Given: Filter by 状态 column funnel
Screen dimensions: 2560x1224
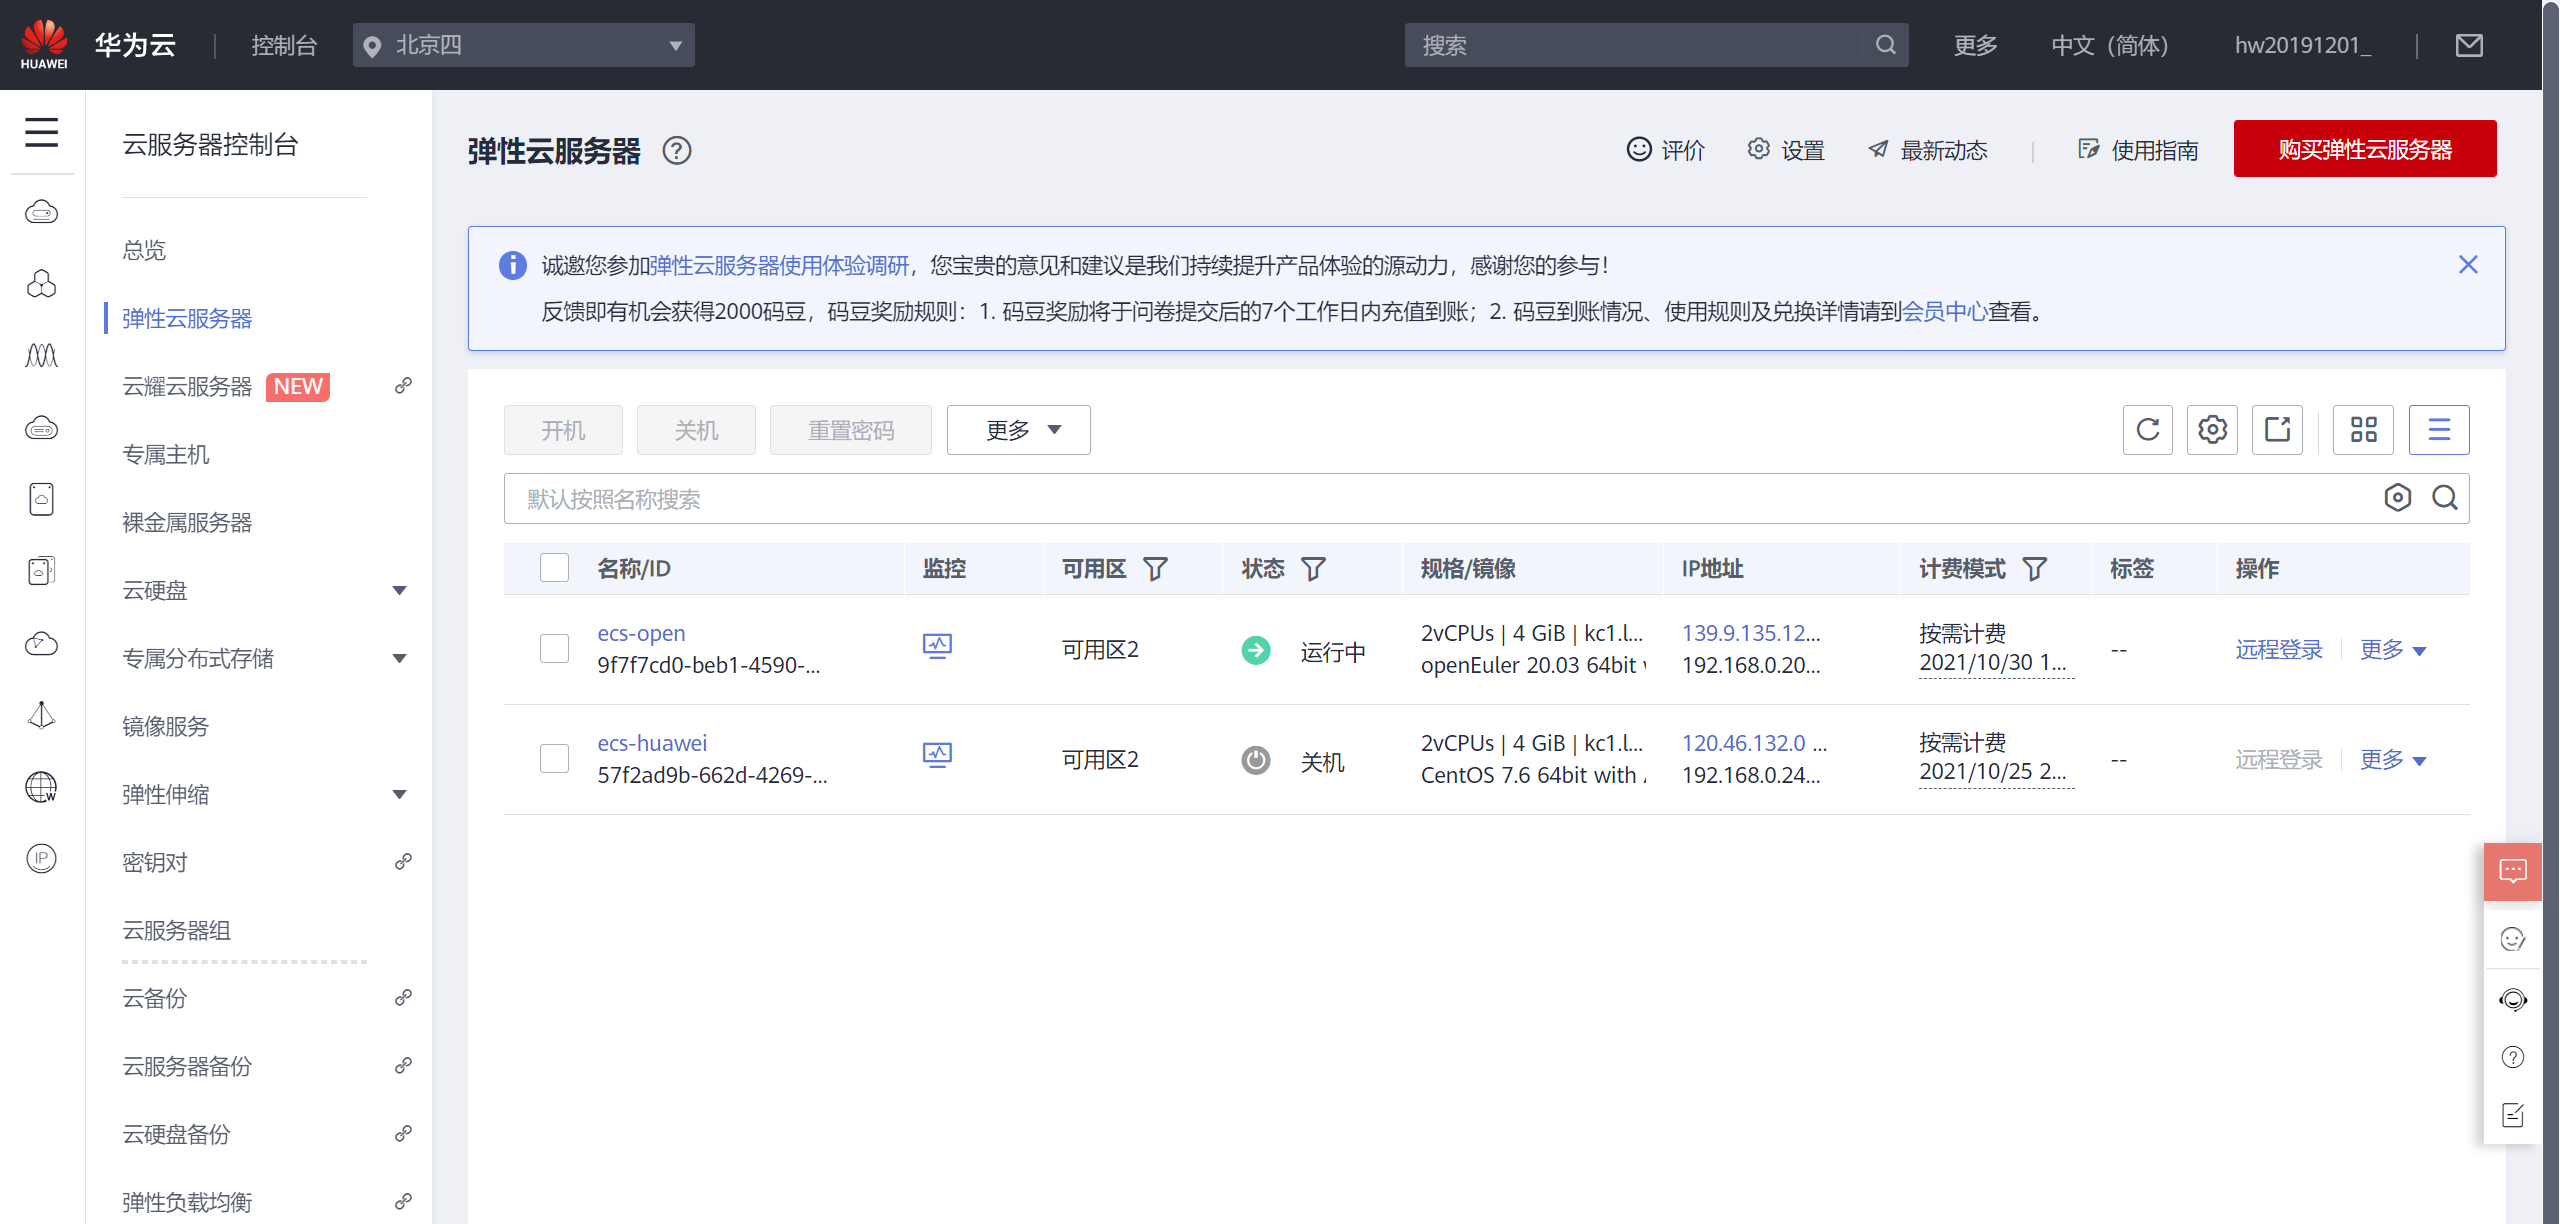Looking at the screenshot, I should (x=1313, y=569).
